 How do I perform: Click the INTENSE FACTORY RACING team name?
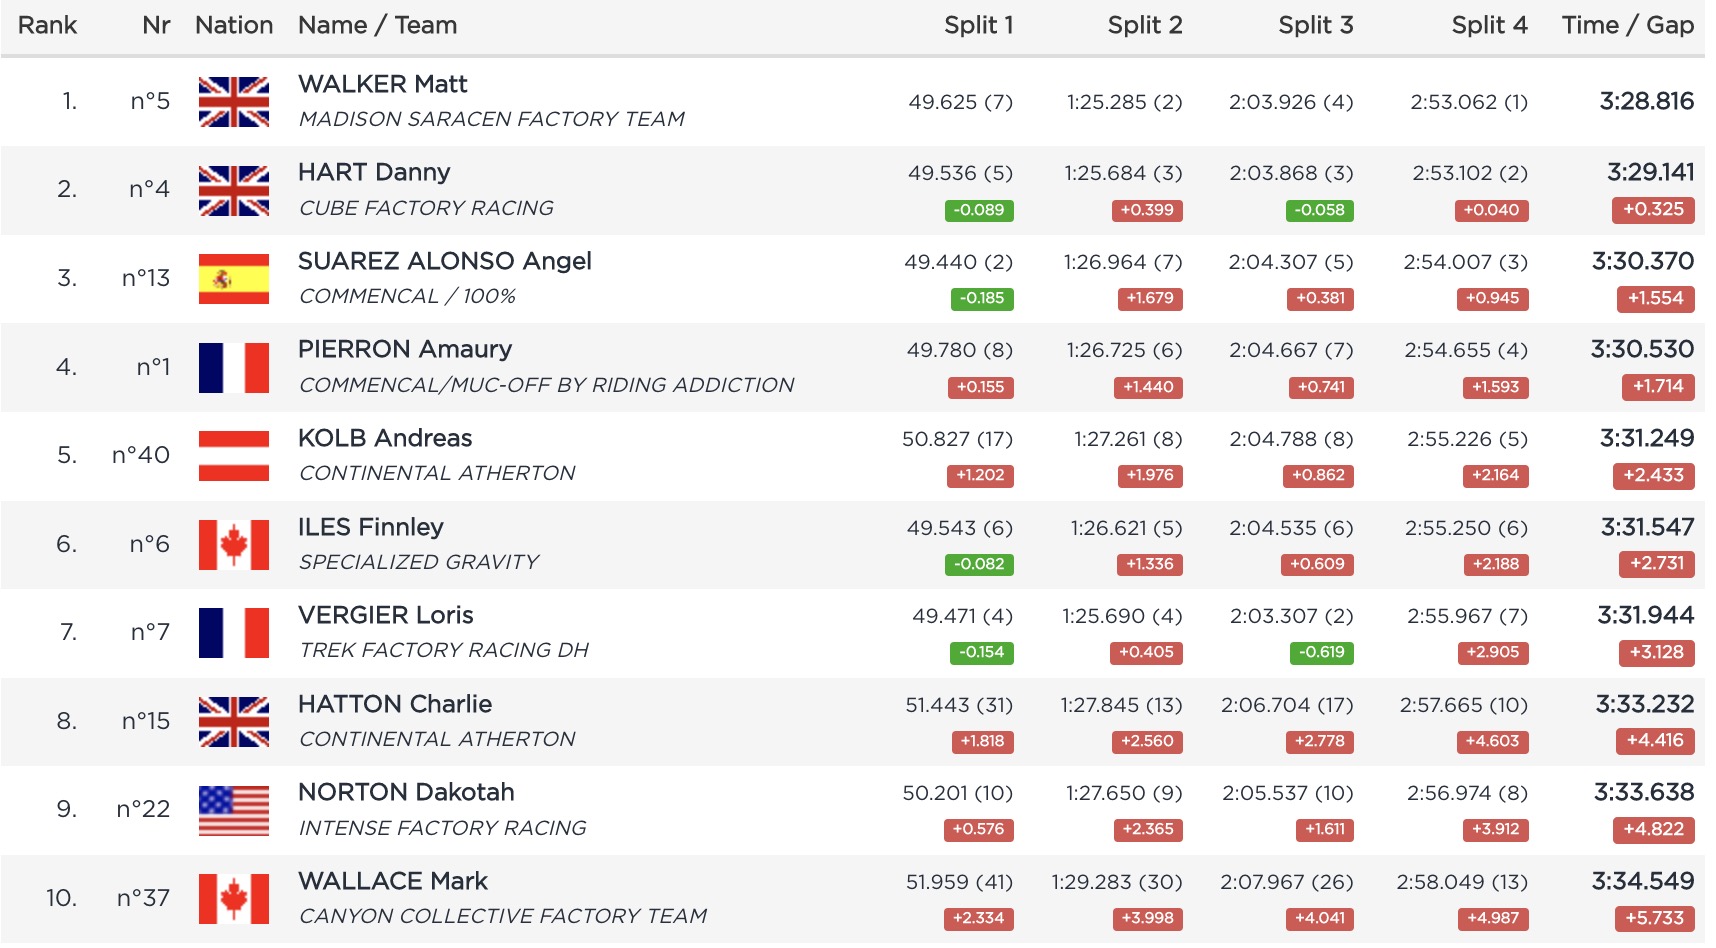442,828
